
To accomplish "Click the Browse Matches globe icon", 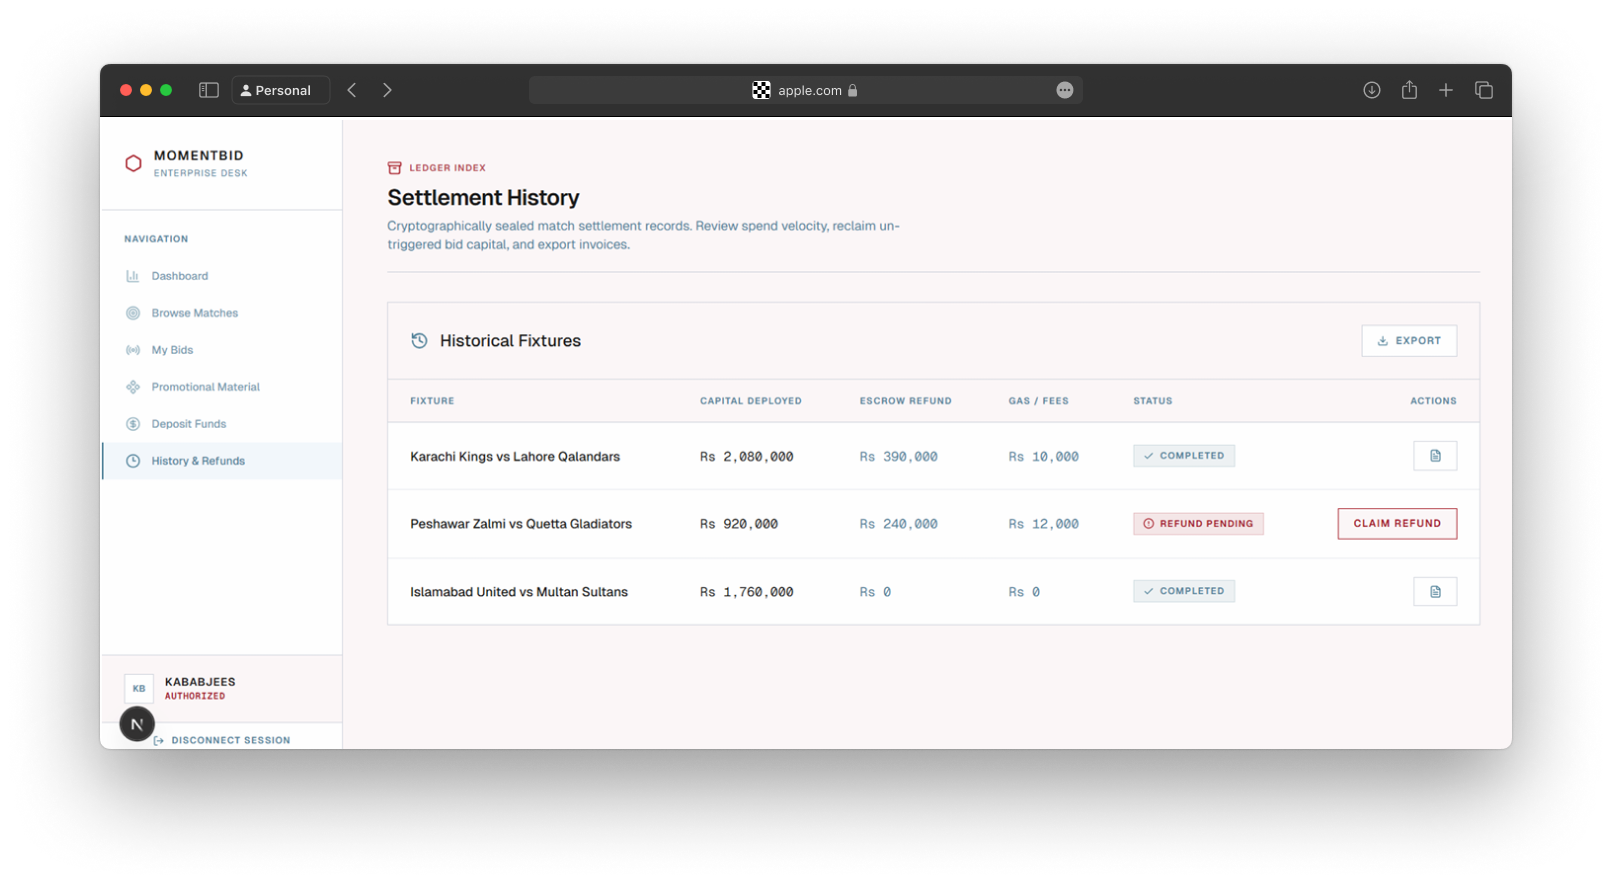I will point(133,313).
